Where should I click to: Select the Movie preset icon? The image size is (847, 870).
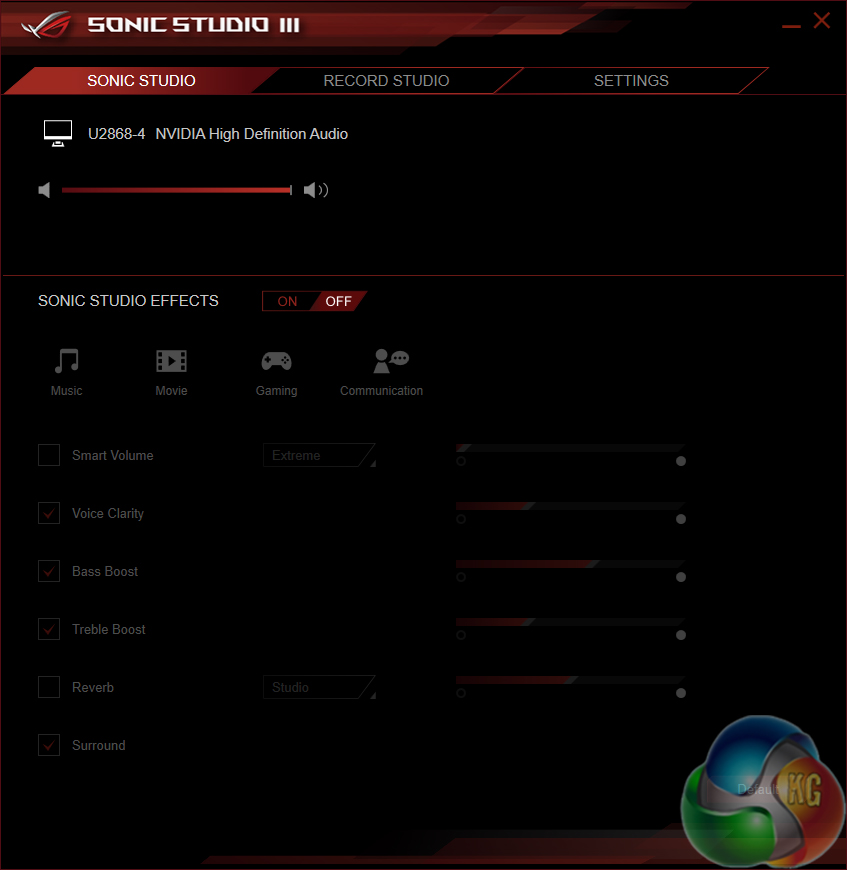tap(171, 361)
